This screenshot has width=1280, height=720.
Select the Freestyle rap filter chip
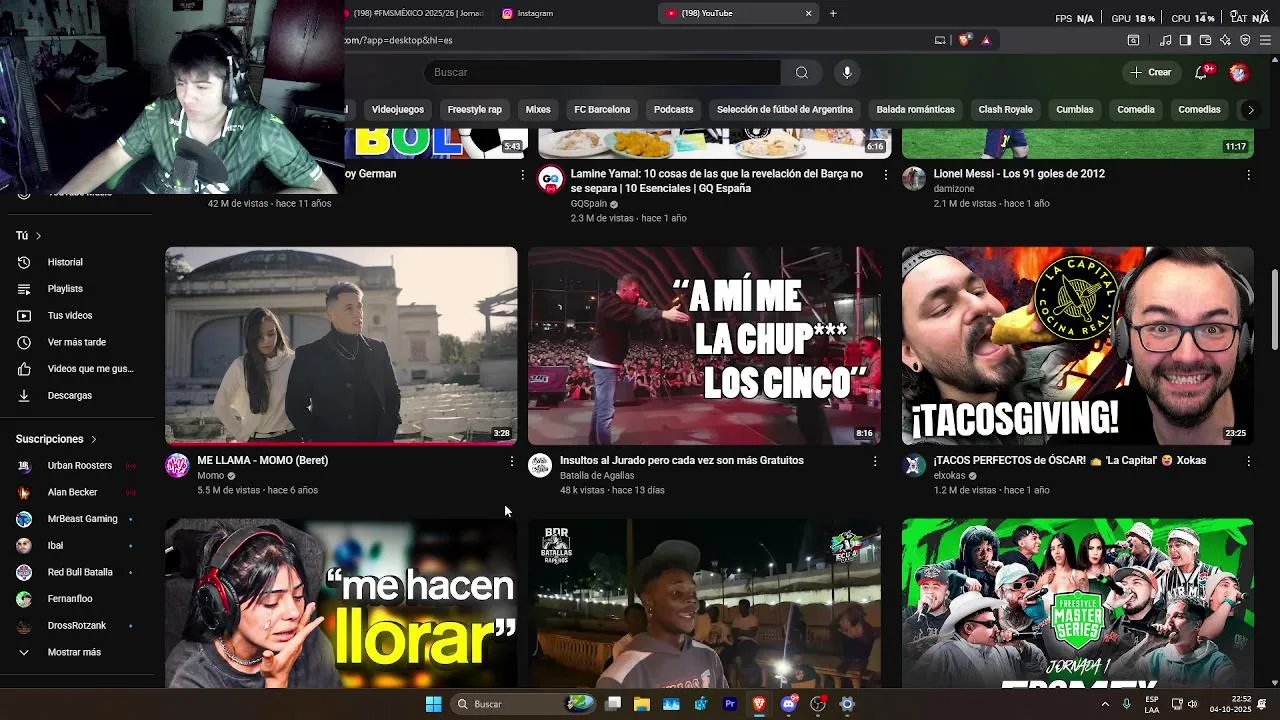coord(474,109)
